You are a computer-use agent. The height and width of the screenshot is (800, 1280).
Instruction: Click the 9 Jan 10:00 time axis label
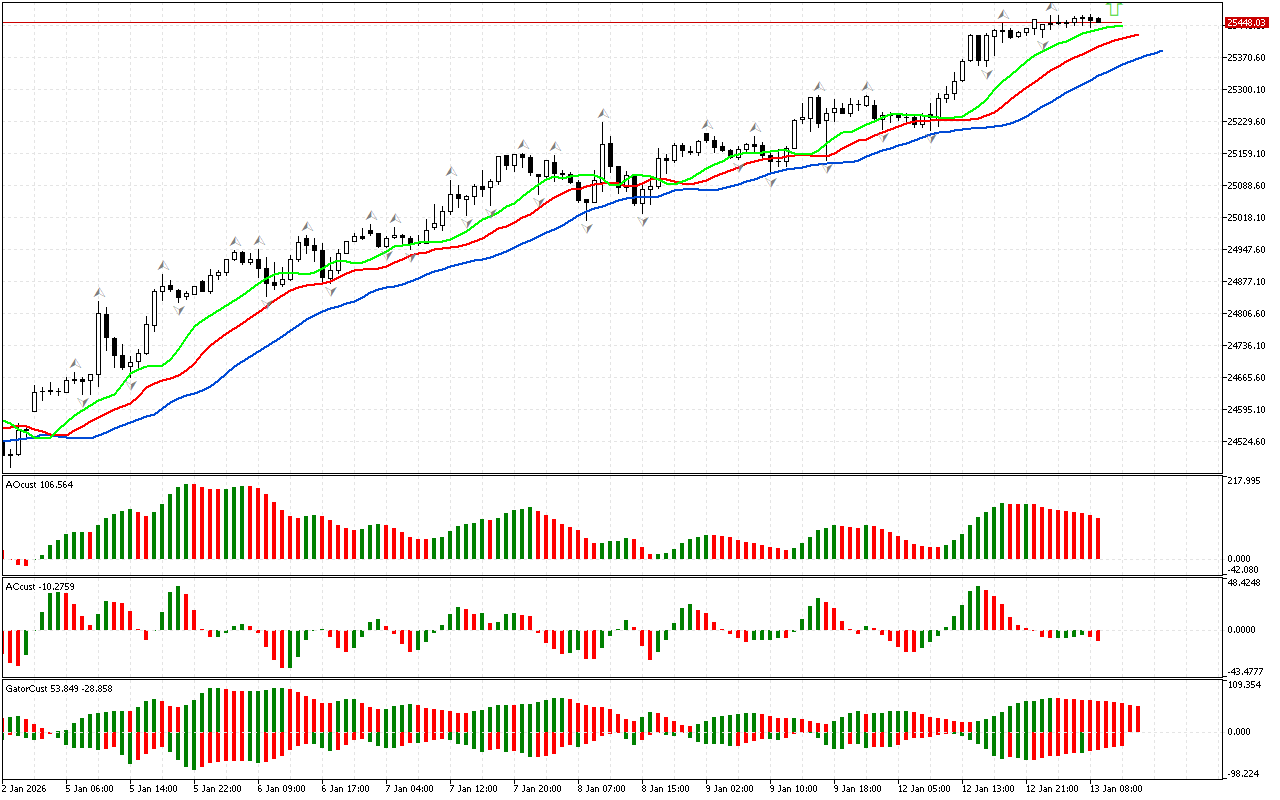794,788
